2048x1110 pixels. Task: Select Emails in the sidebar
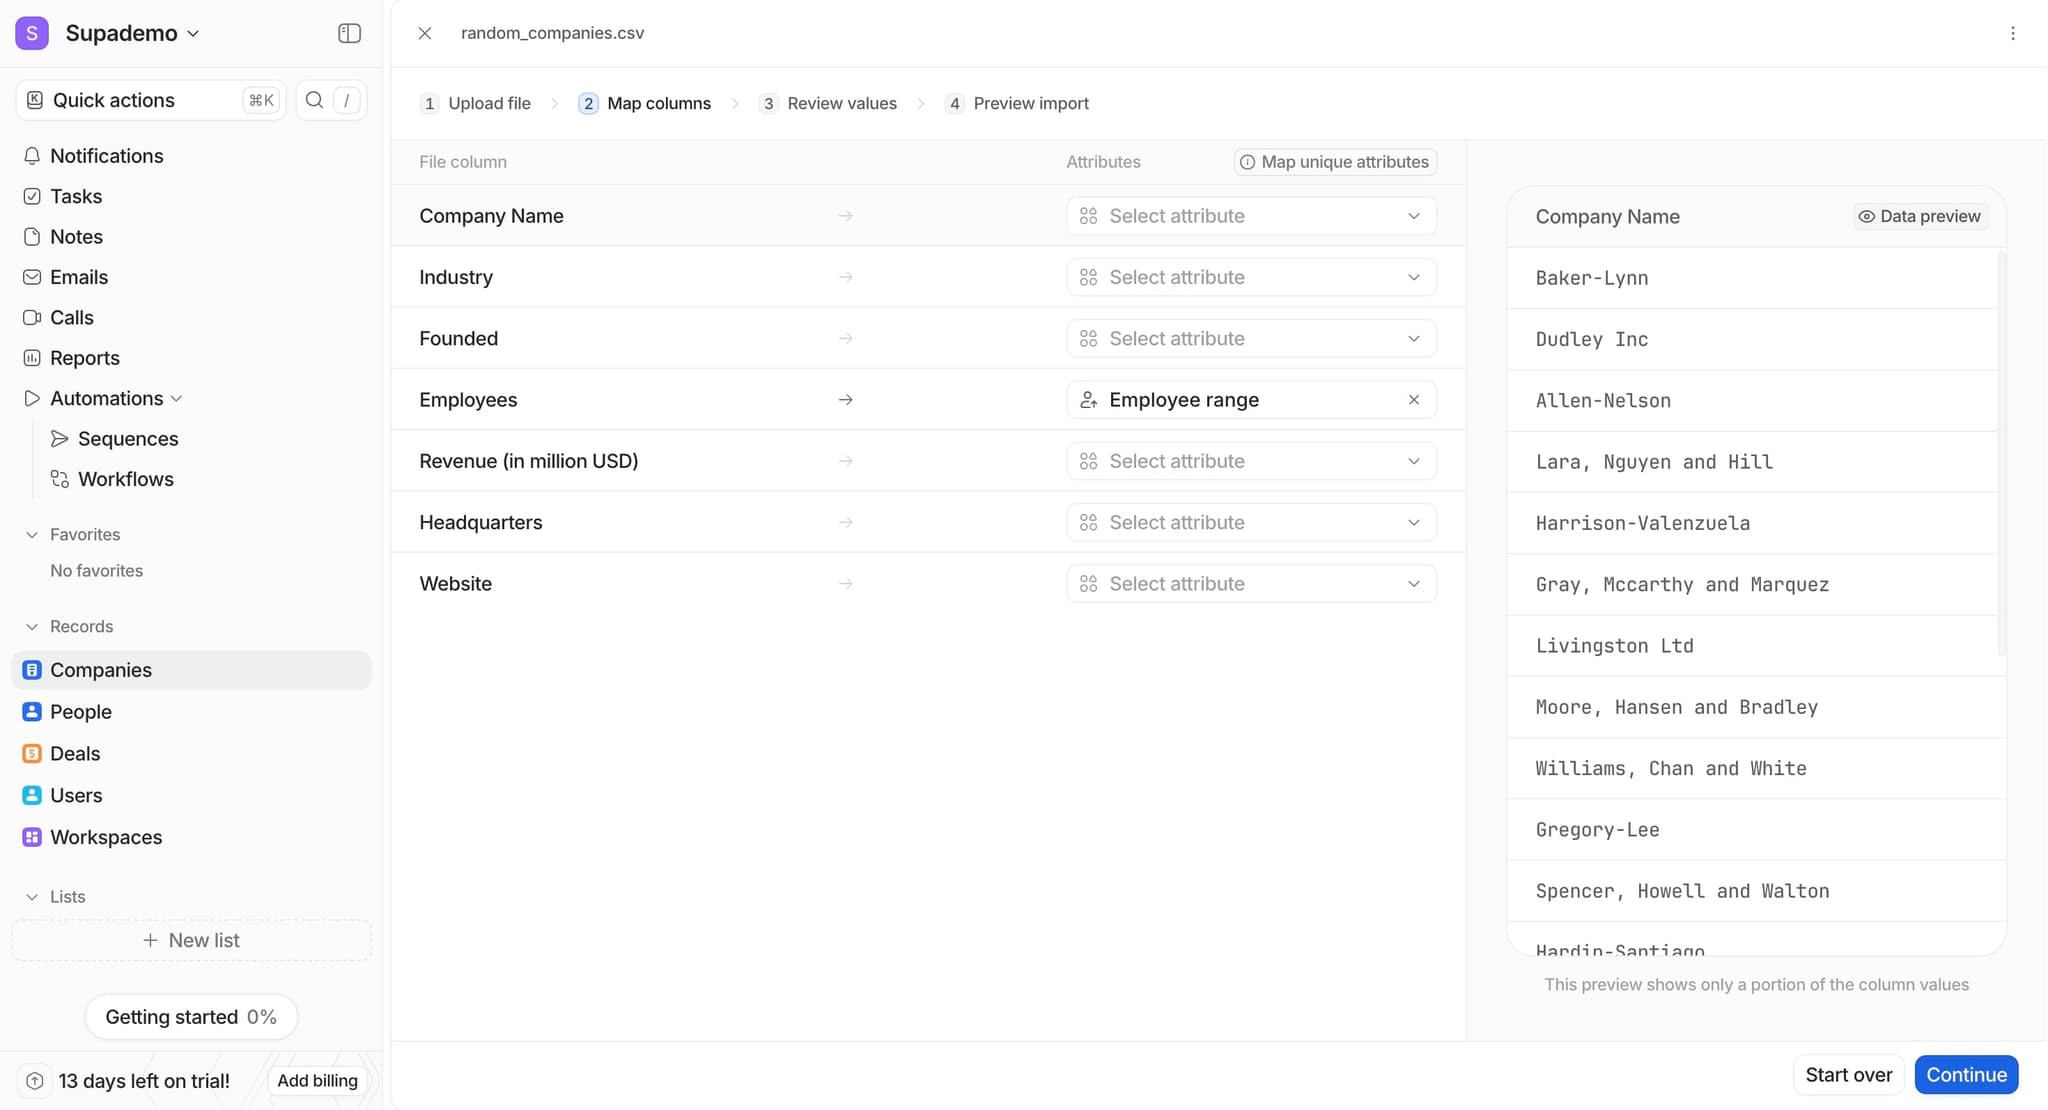[79, 277]
